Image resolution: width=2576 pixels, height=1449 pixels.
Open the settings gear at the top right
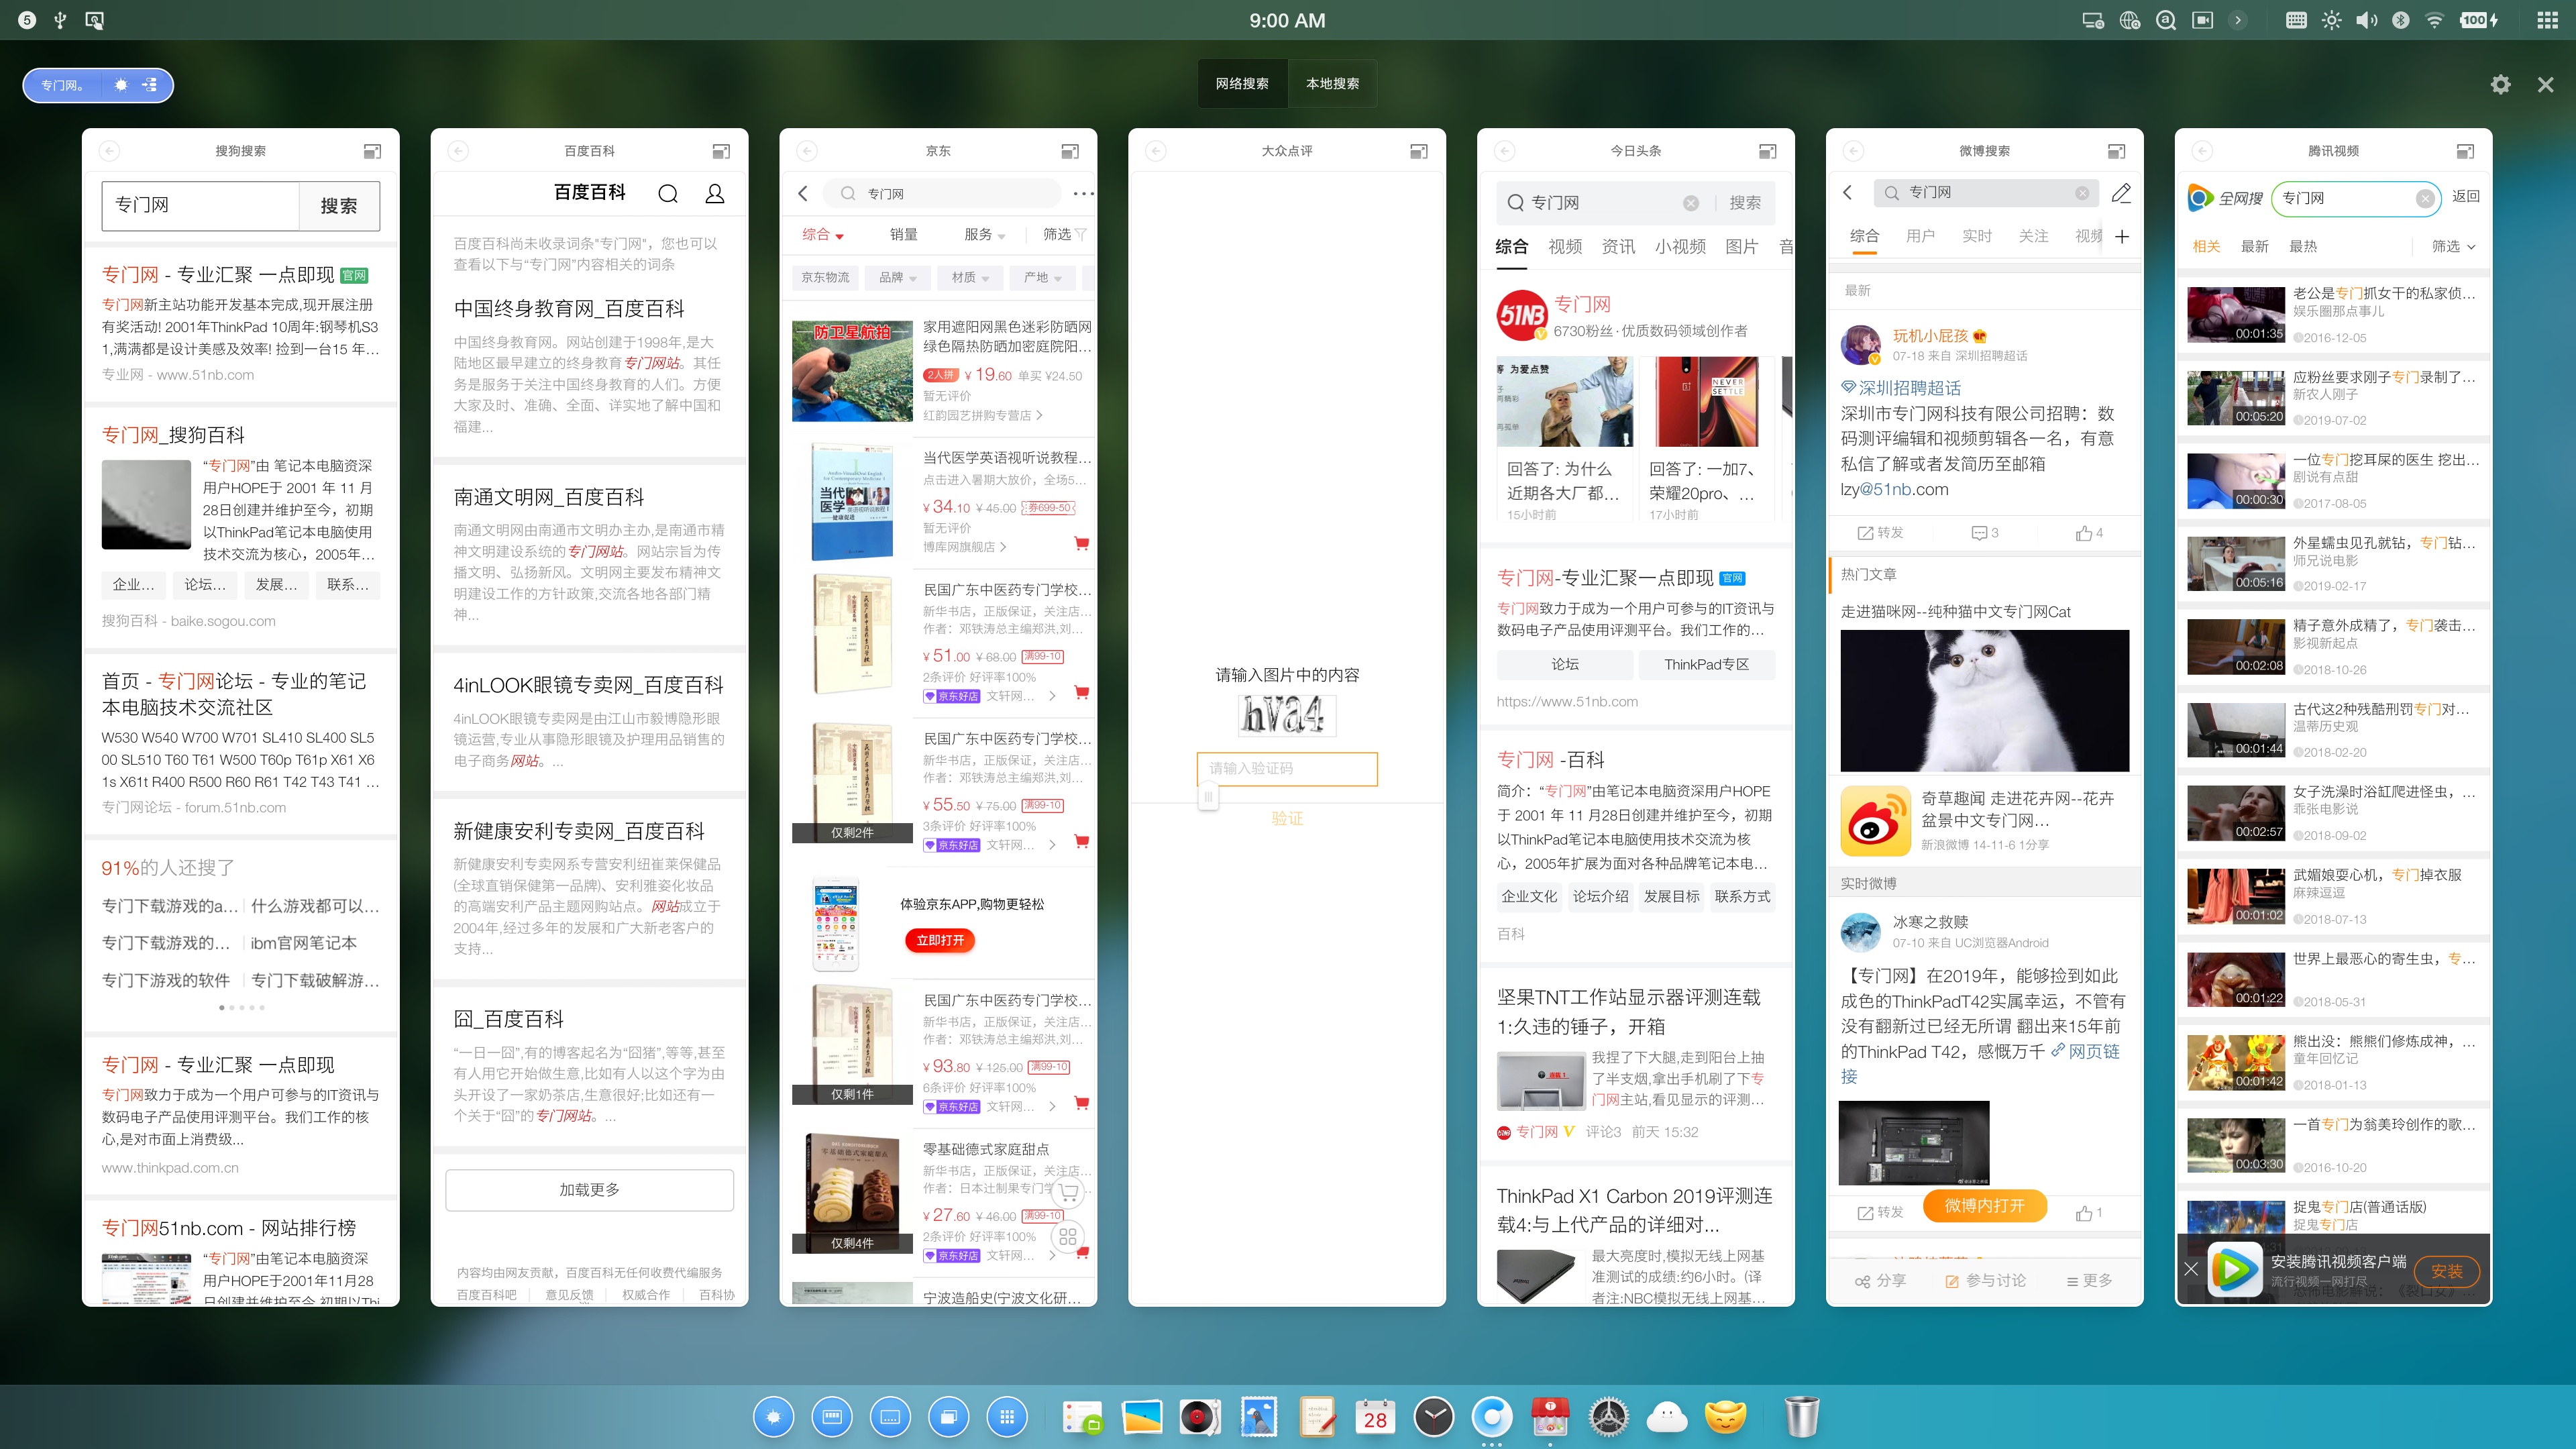[2501, 85]
